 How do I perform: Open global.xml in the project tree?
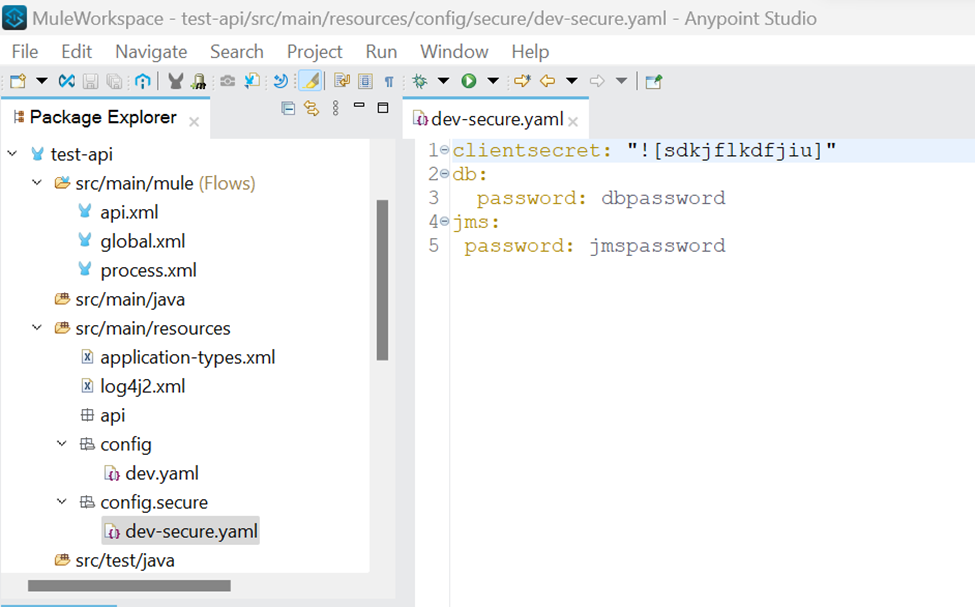142,241
